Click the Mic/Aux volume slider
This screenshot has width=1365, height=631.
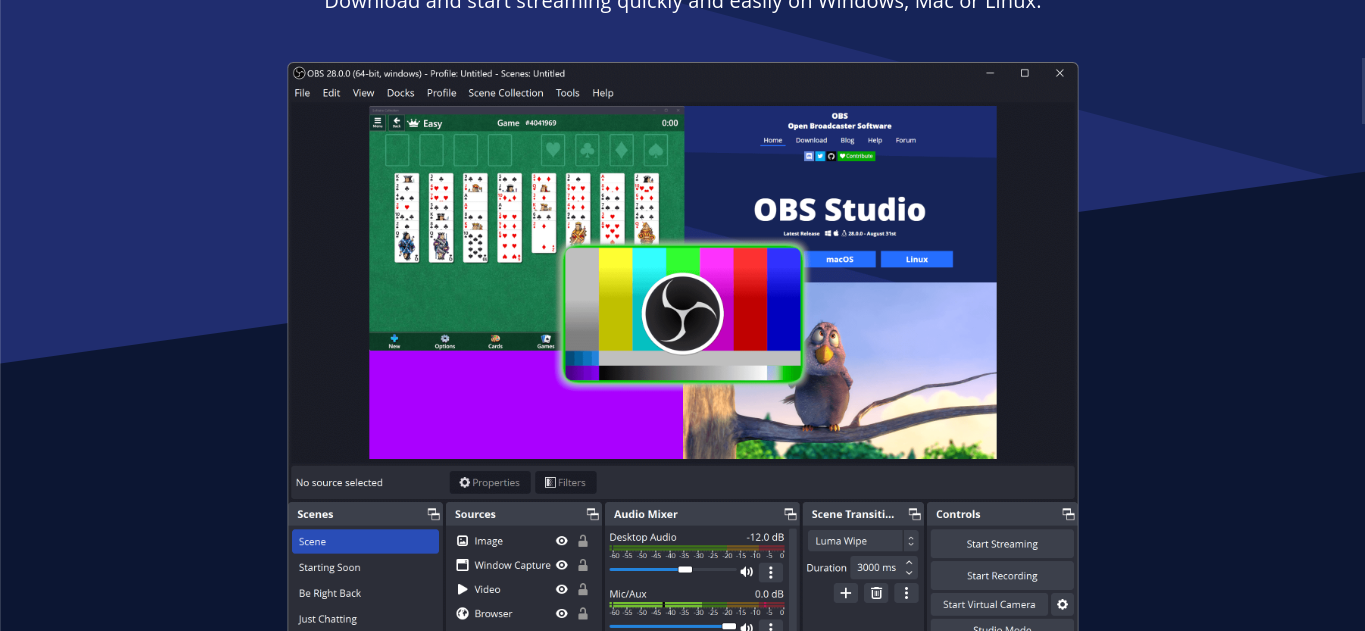coord(672,626)
